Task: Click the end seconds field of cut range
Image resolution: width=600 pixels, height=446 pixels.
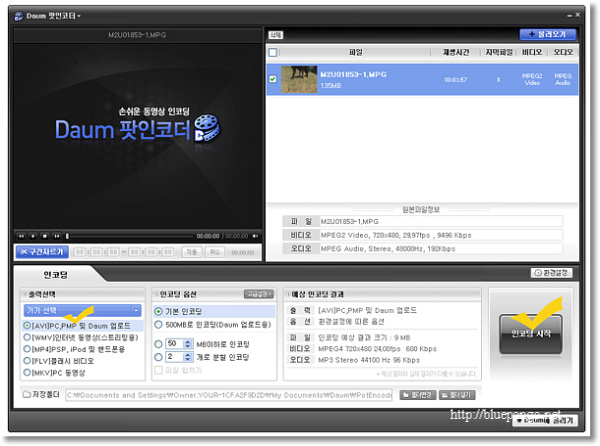Action: [x=168, y=252]
